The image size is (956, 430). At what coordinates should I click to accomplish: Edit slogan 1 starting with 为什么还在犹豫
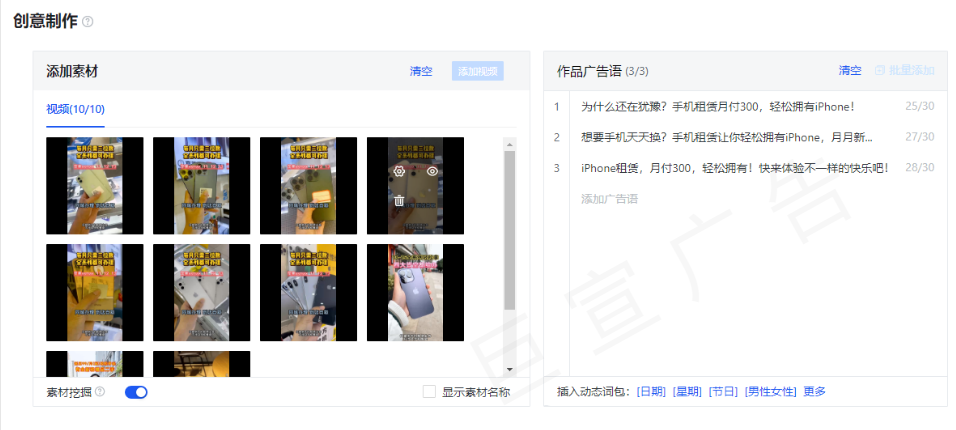[x=718, y=107]
